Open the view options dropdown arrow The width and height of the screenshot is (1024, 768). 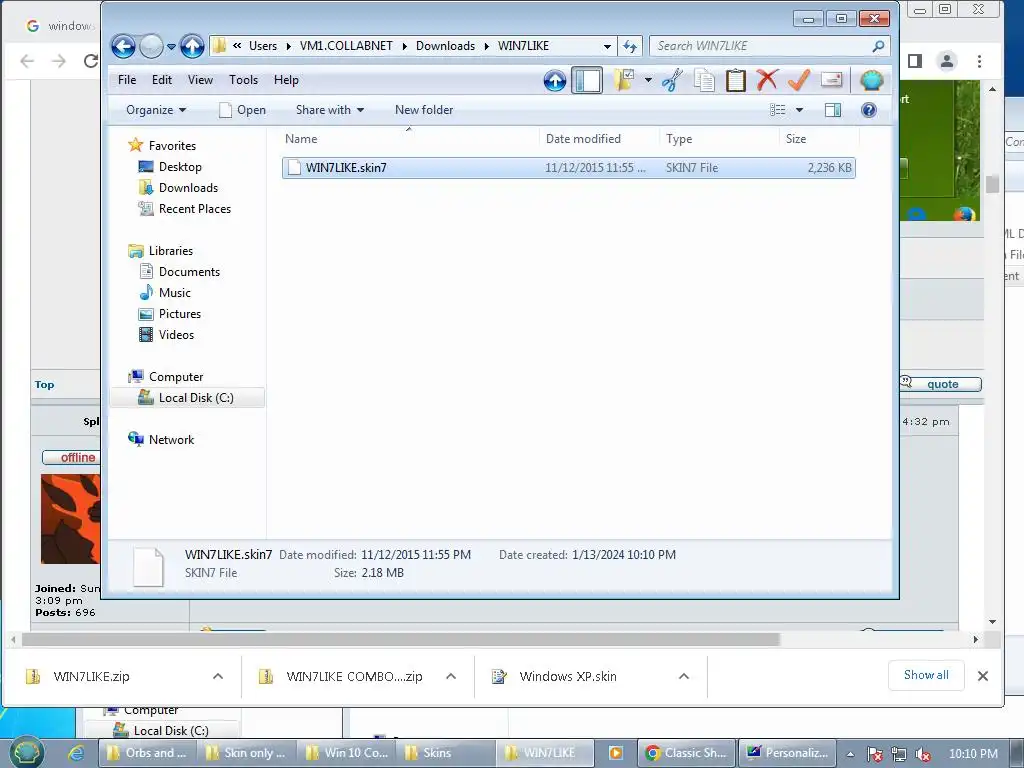click(x=799, y=110)
